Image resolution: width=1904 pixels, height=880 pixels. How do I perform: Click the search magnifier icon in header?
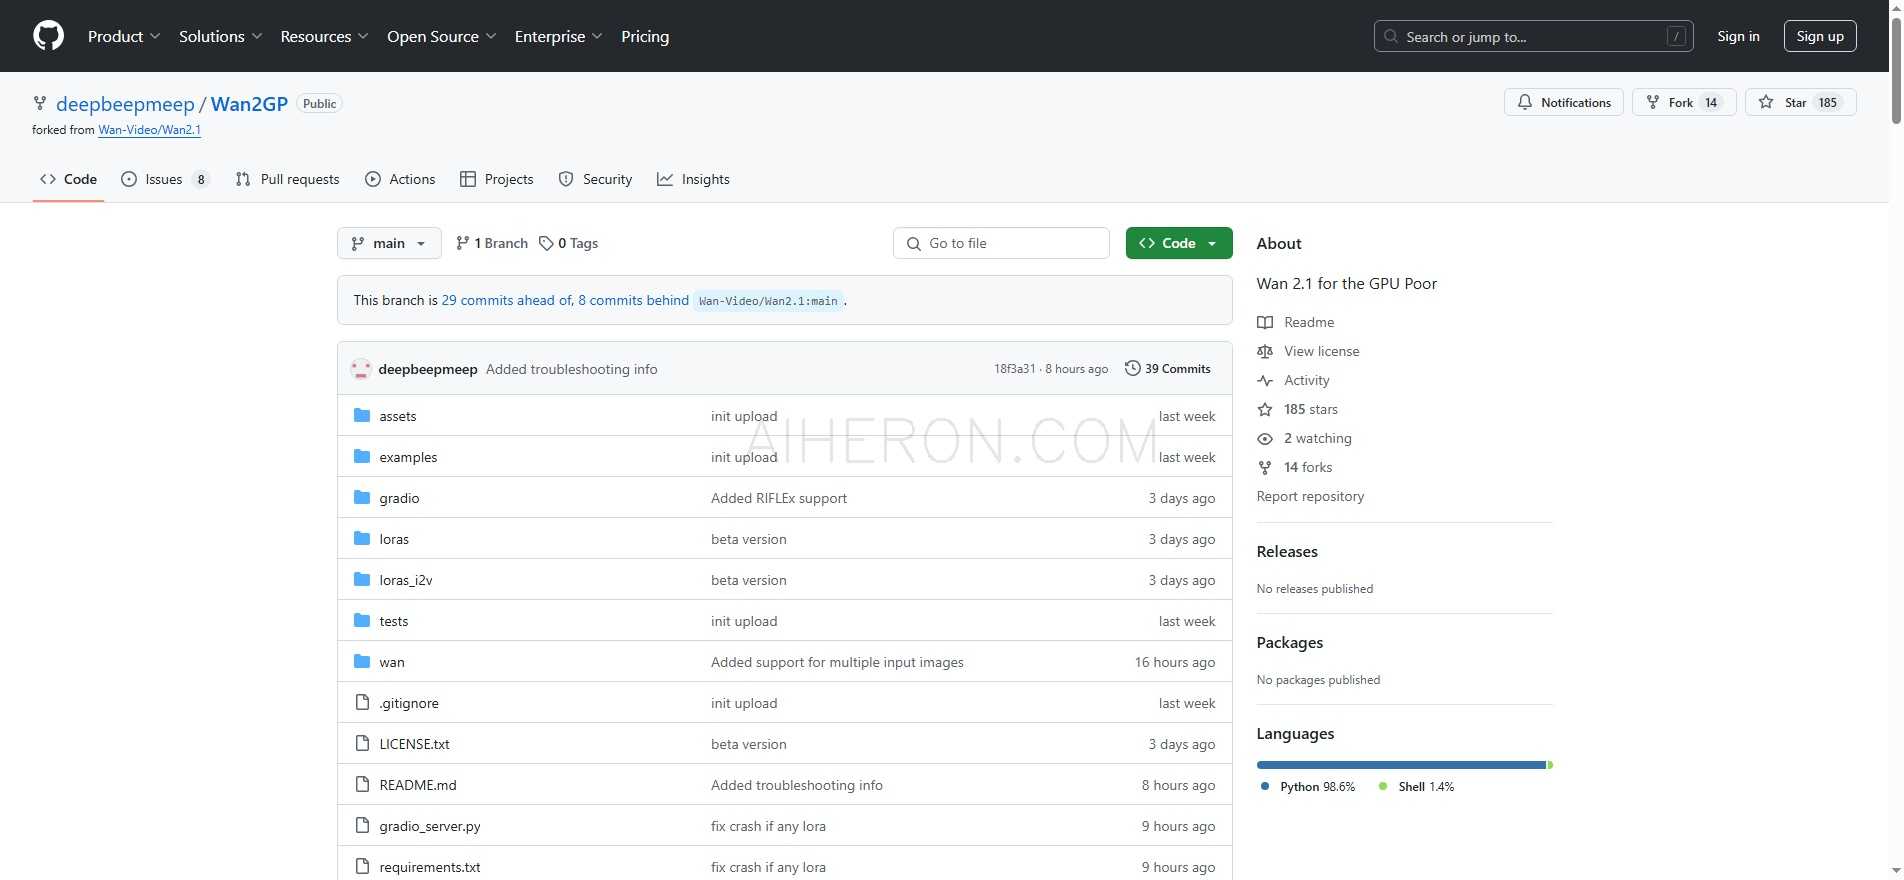[x=1390, y=36]
